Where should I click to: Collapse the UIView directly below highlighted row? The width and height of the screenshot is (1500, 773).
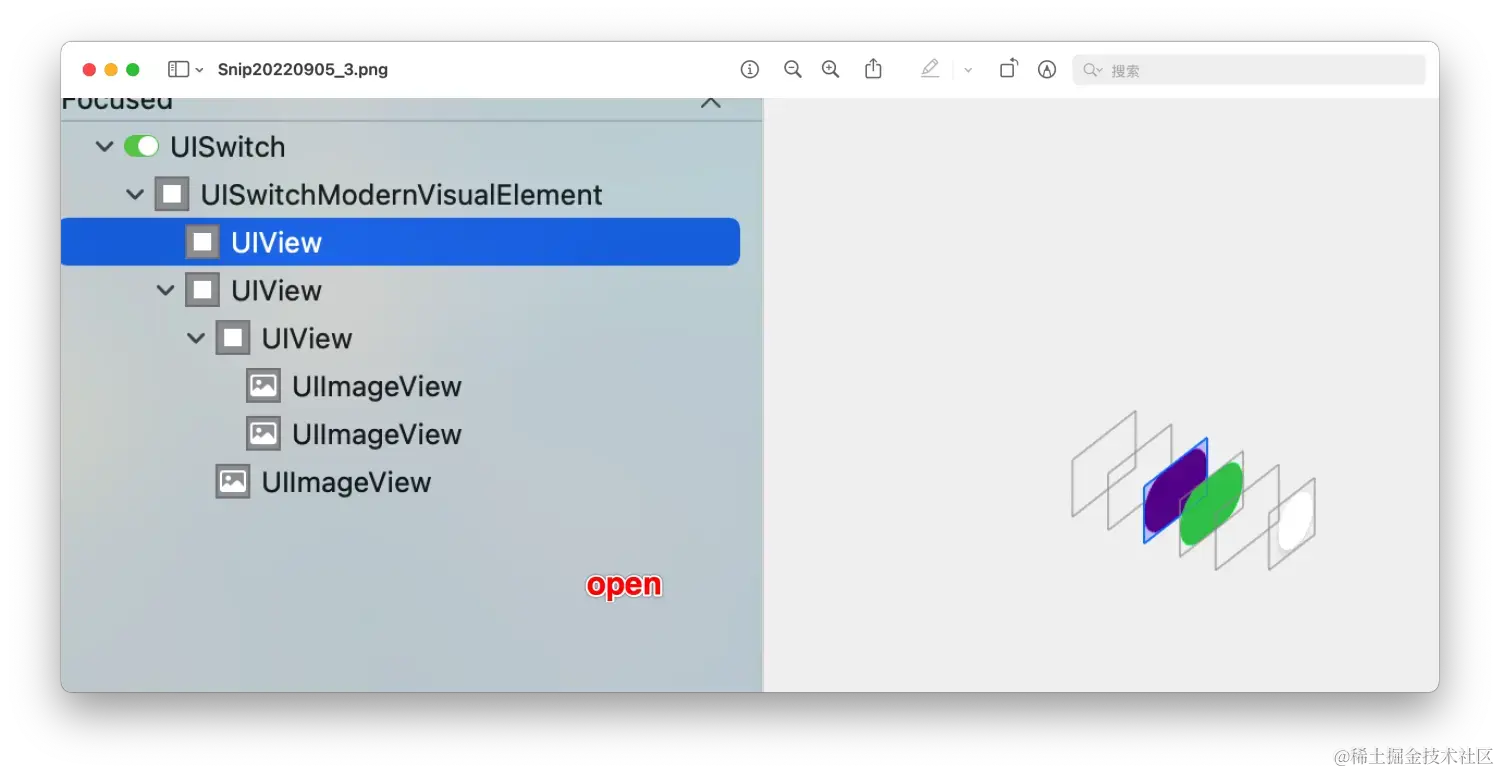(x=166, y=291)
